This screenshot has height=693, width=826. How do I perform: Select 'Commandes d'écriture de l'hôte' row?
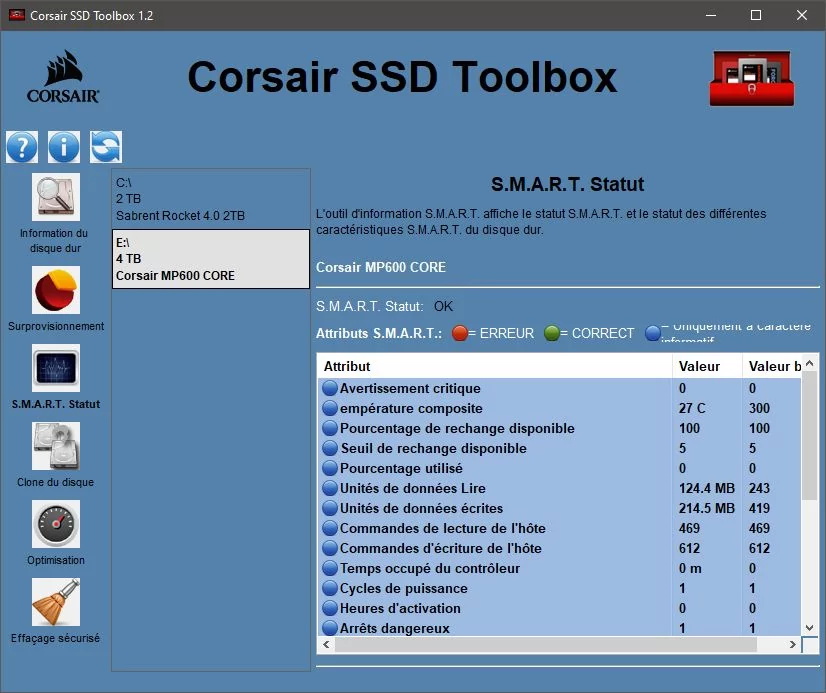tap(559, 548)
